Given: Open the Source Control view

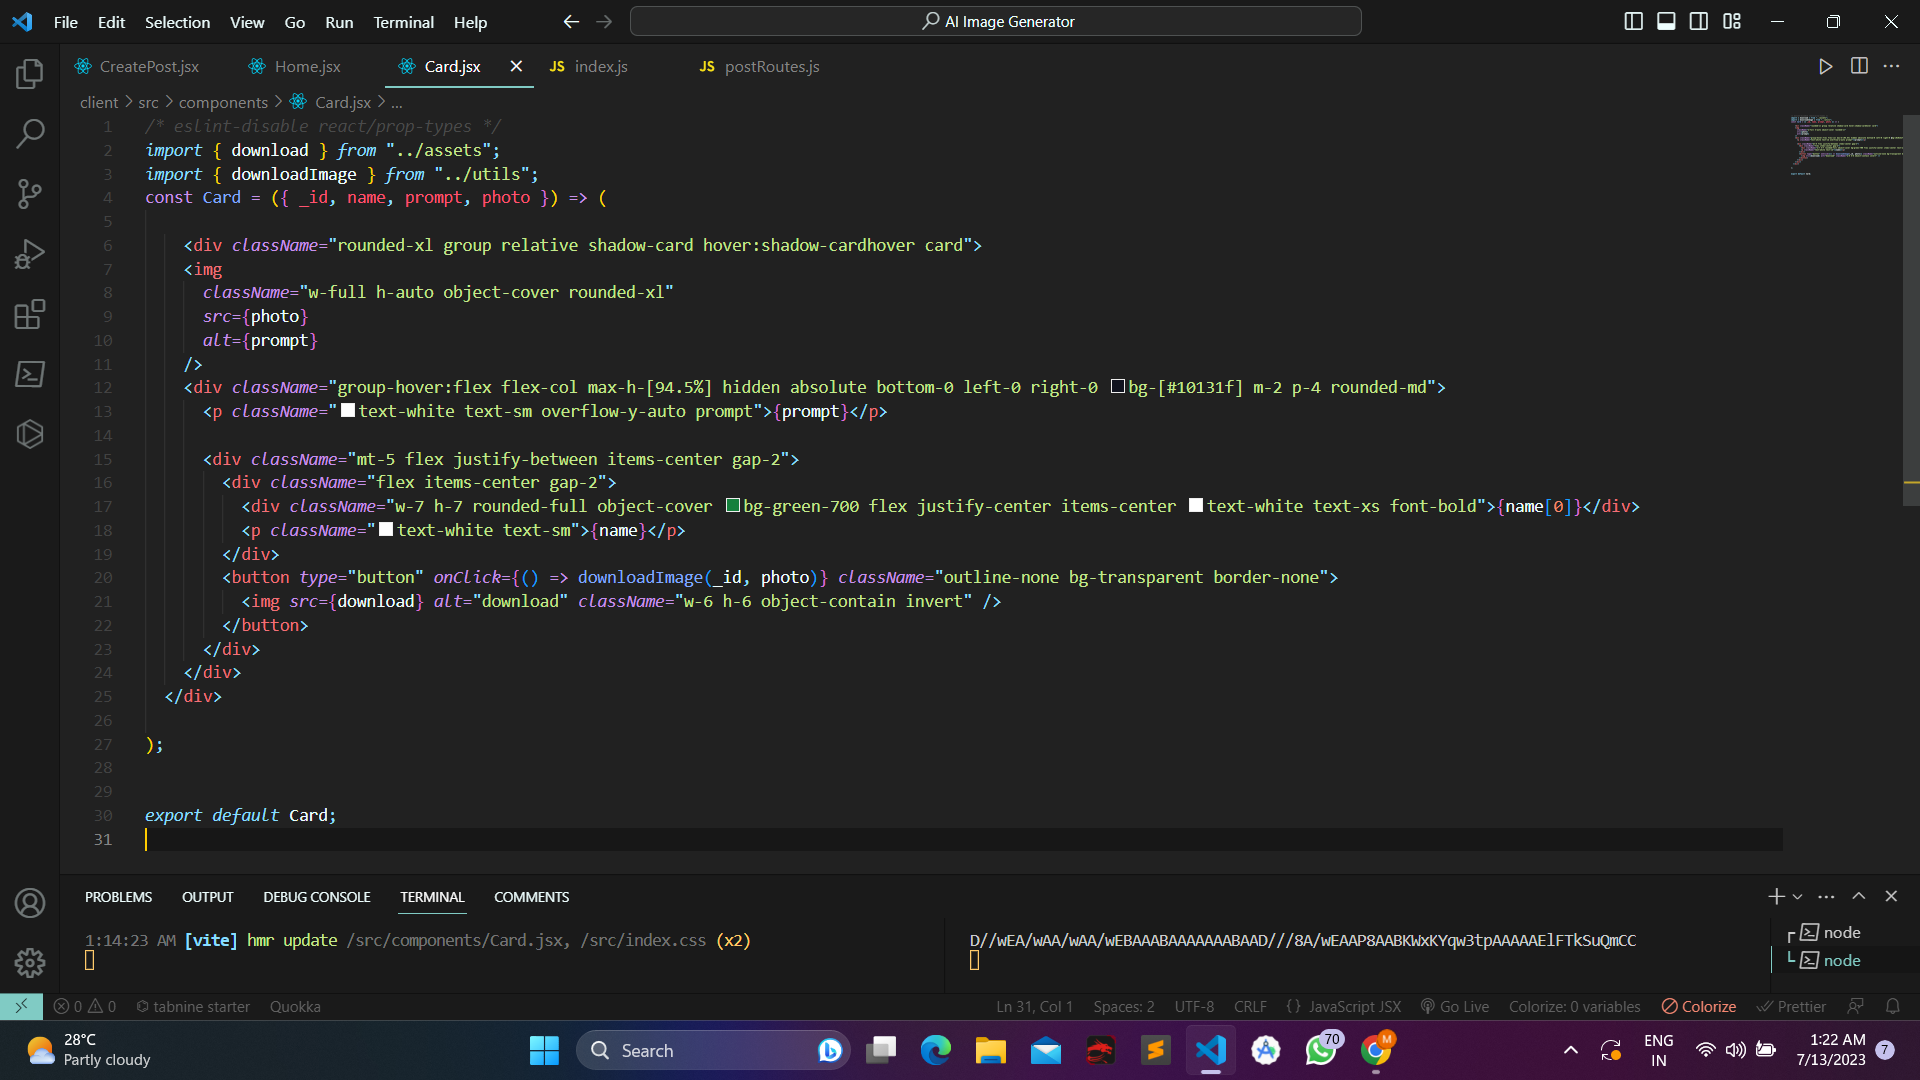Looking at the screenshot, I should 30,194.
